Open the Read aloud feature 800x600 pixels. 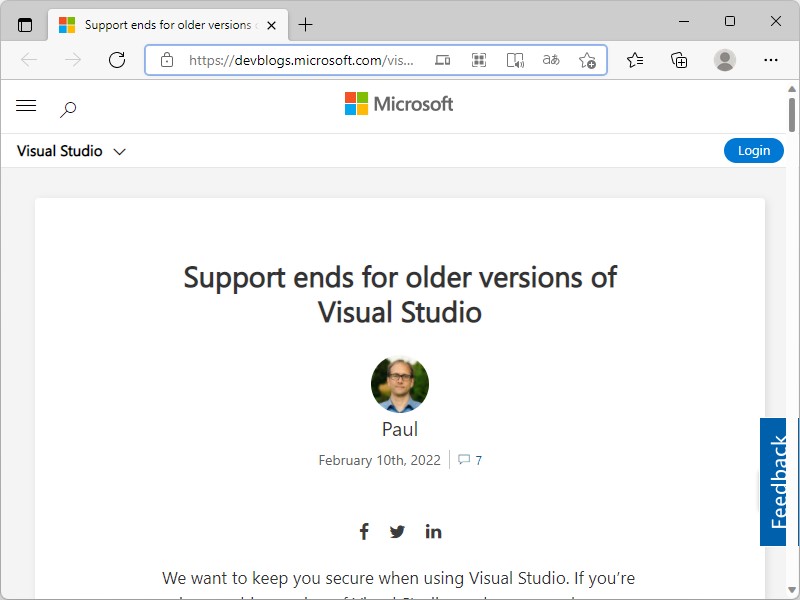click(x=514, y=60)
